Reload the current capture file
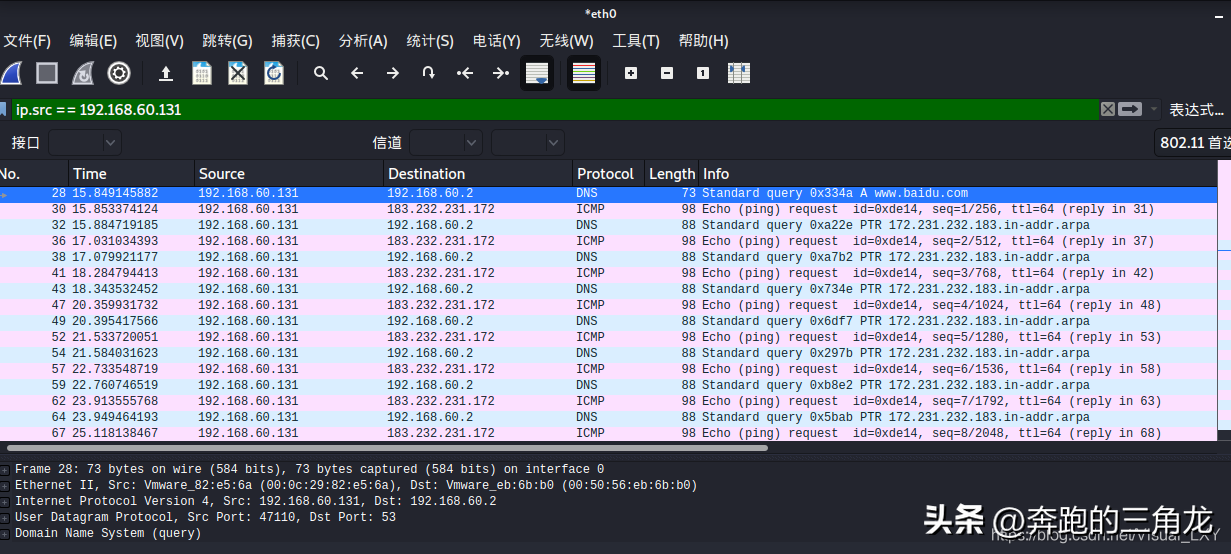 273,73
